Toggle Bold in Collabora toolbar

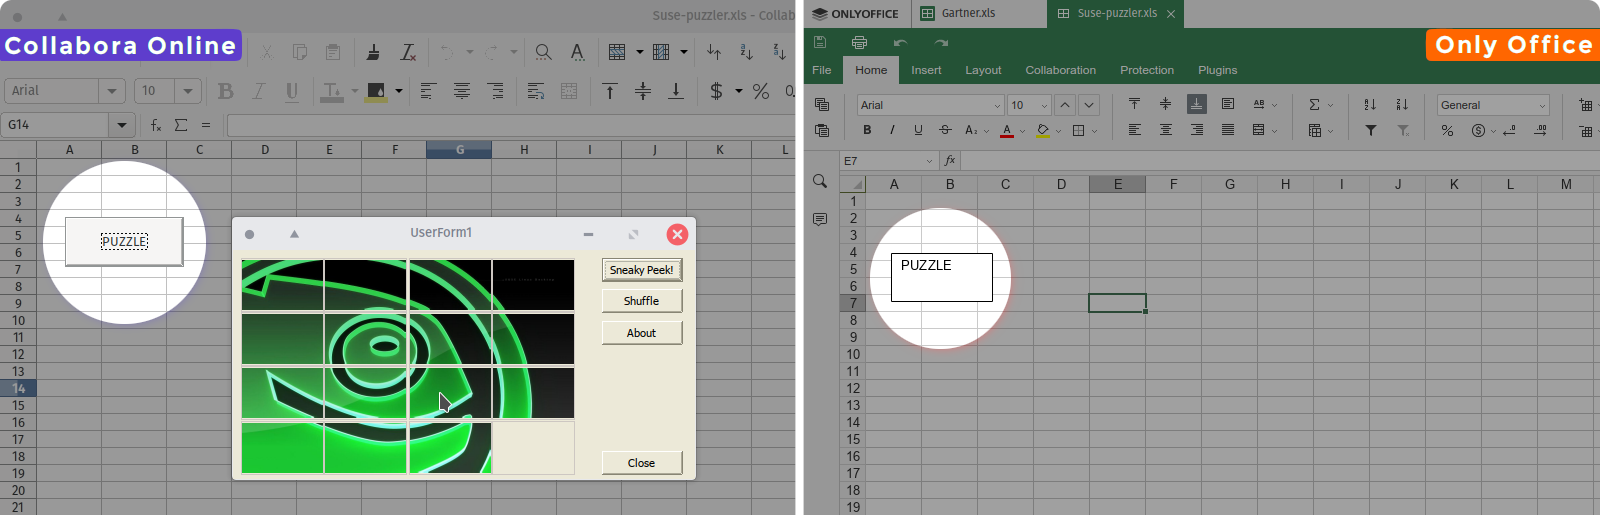226,91
